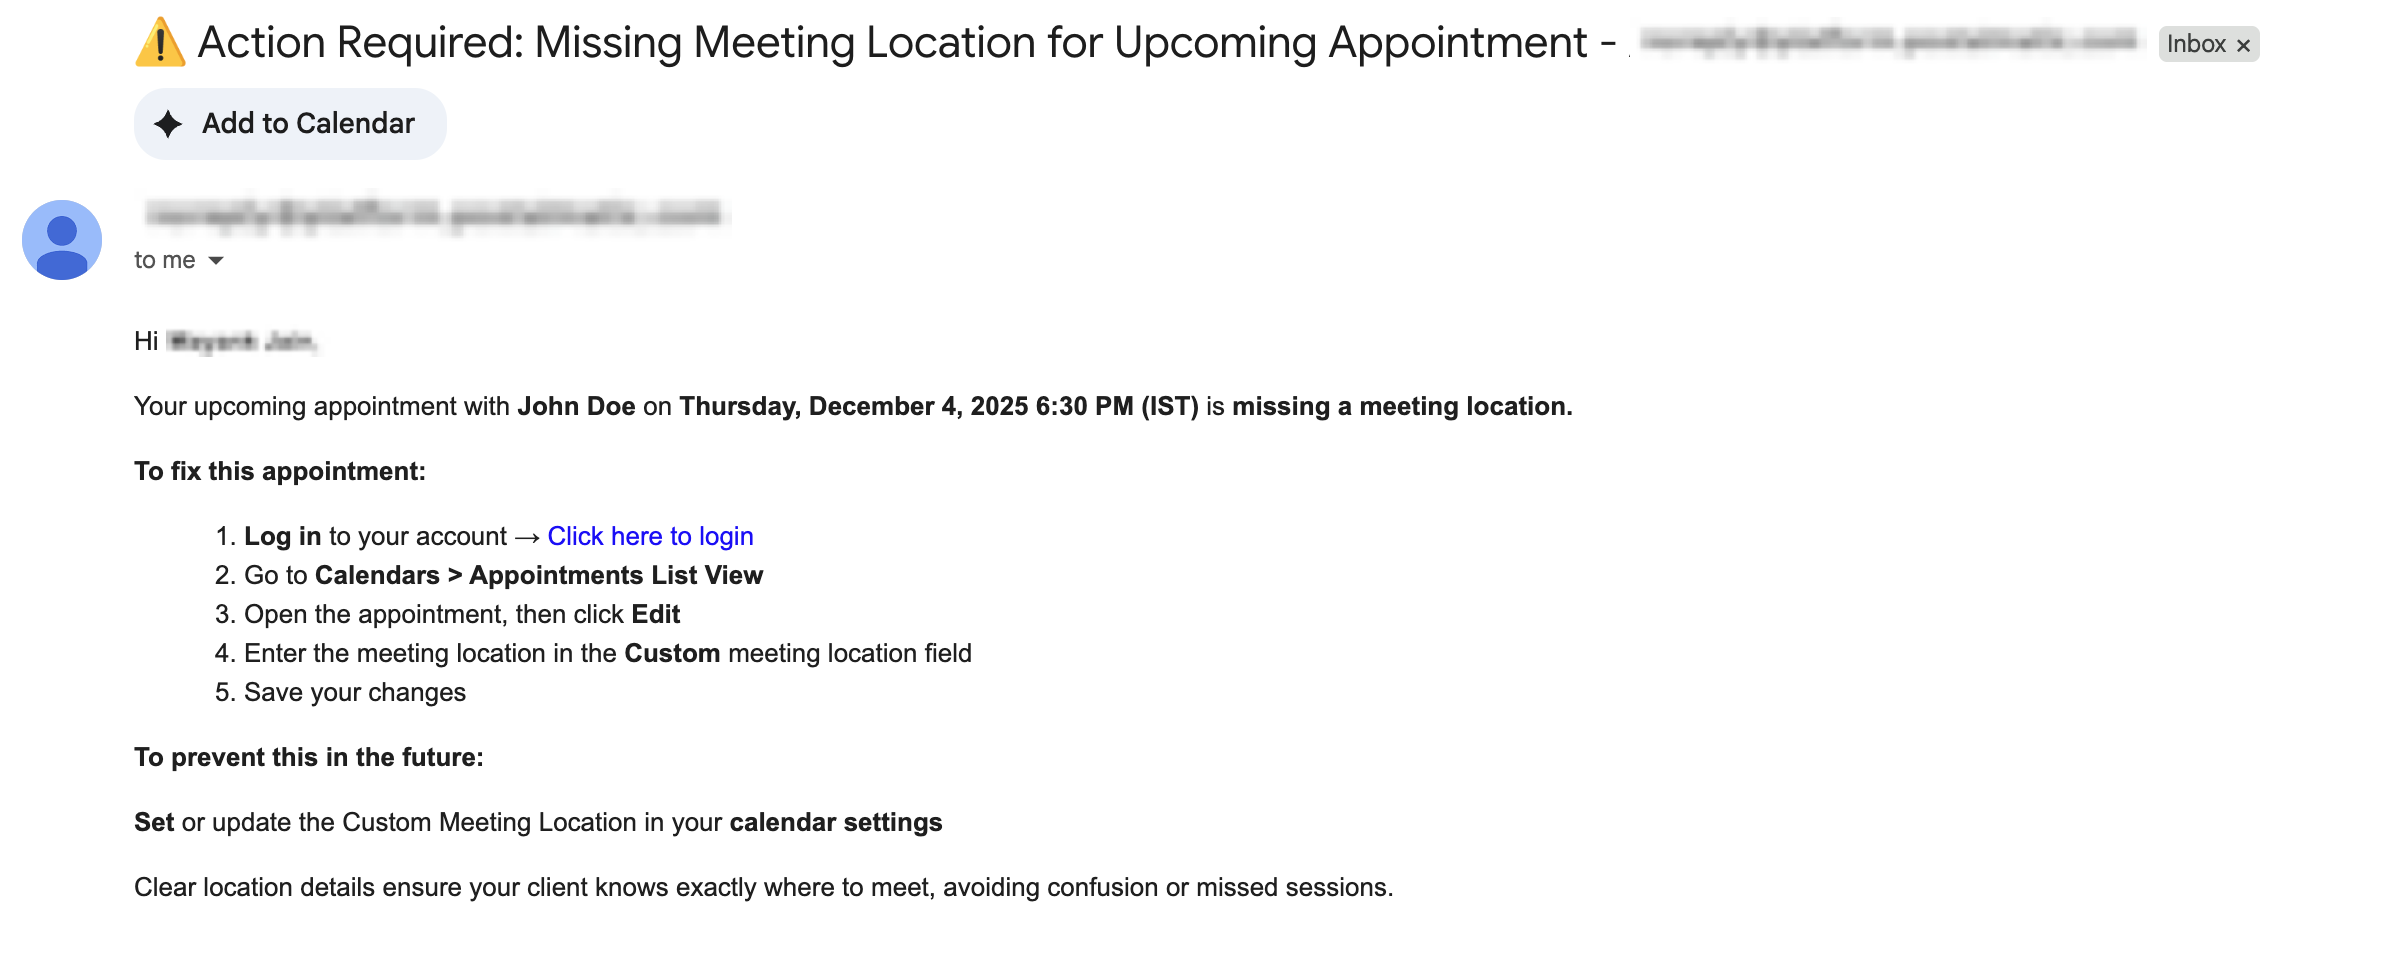Screen dimensions: 2396x960
Task: Click the bold word 'Custom' in step 4
Action: 672,653
